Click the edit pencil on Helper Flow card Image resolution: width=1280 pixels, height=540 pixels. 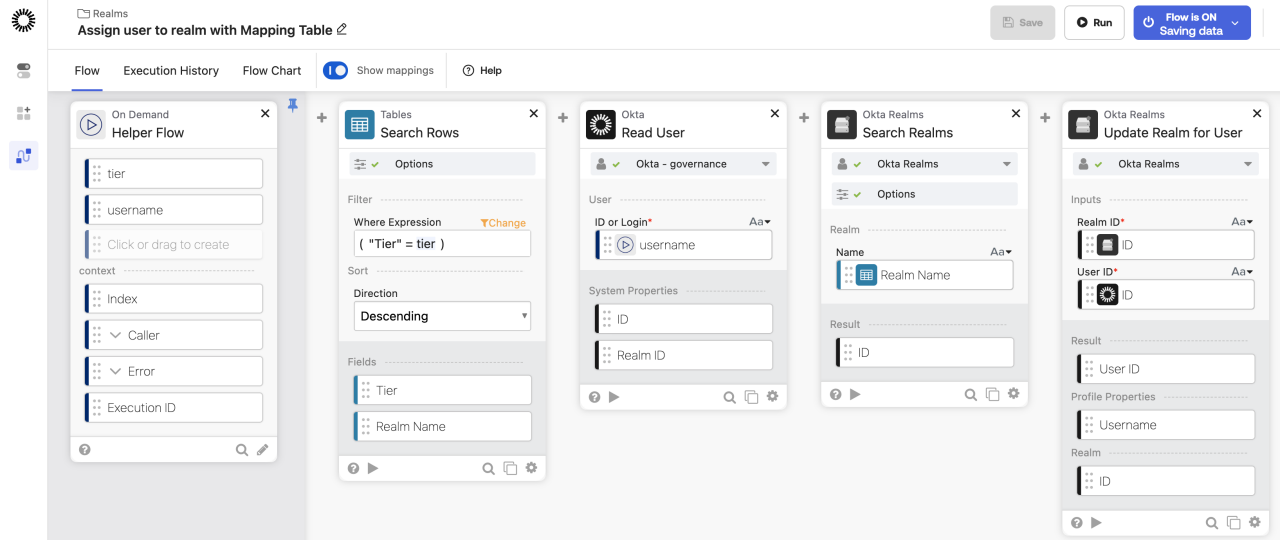263,450
